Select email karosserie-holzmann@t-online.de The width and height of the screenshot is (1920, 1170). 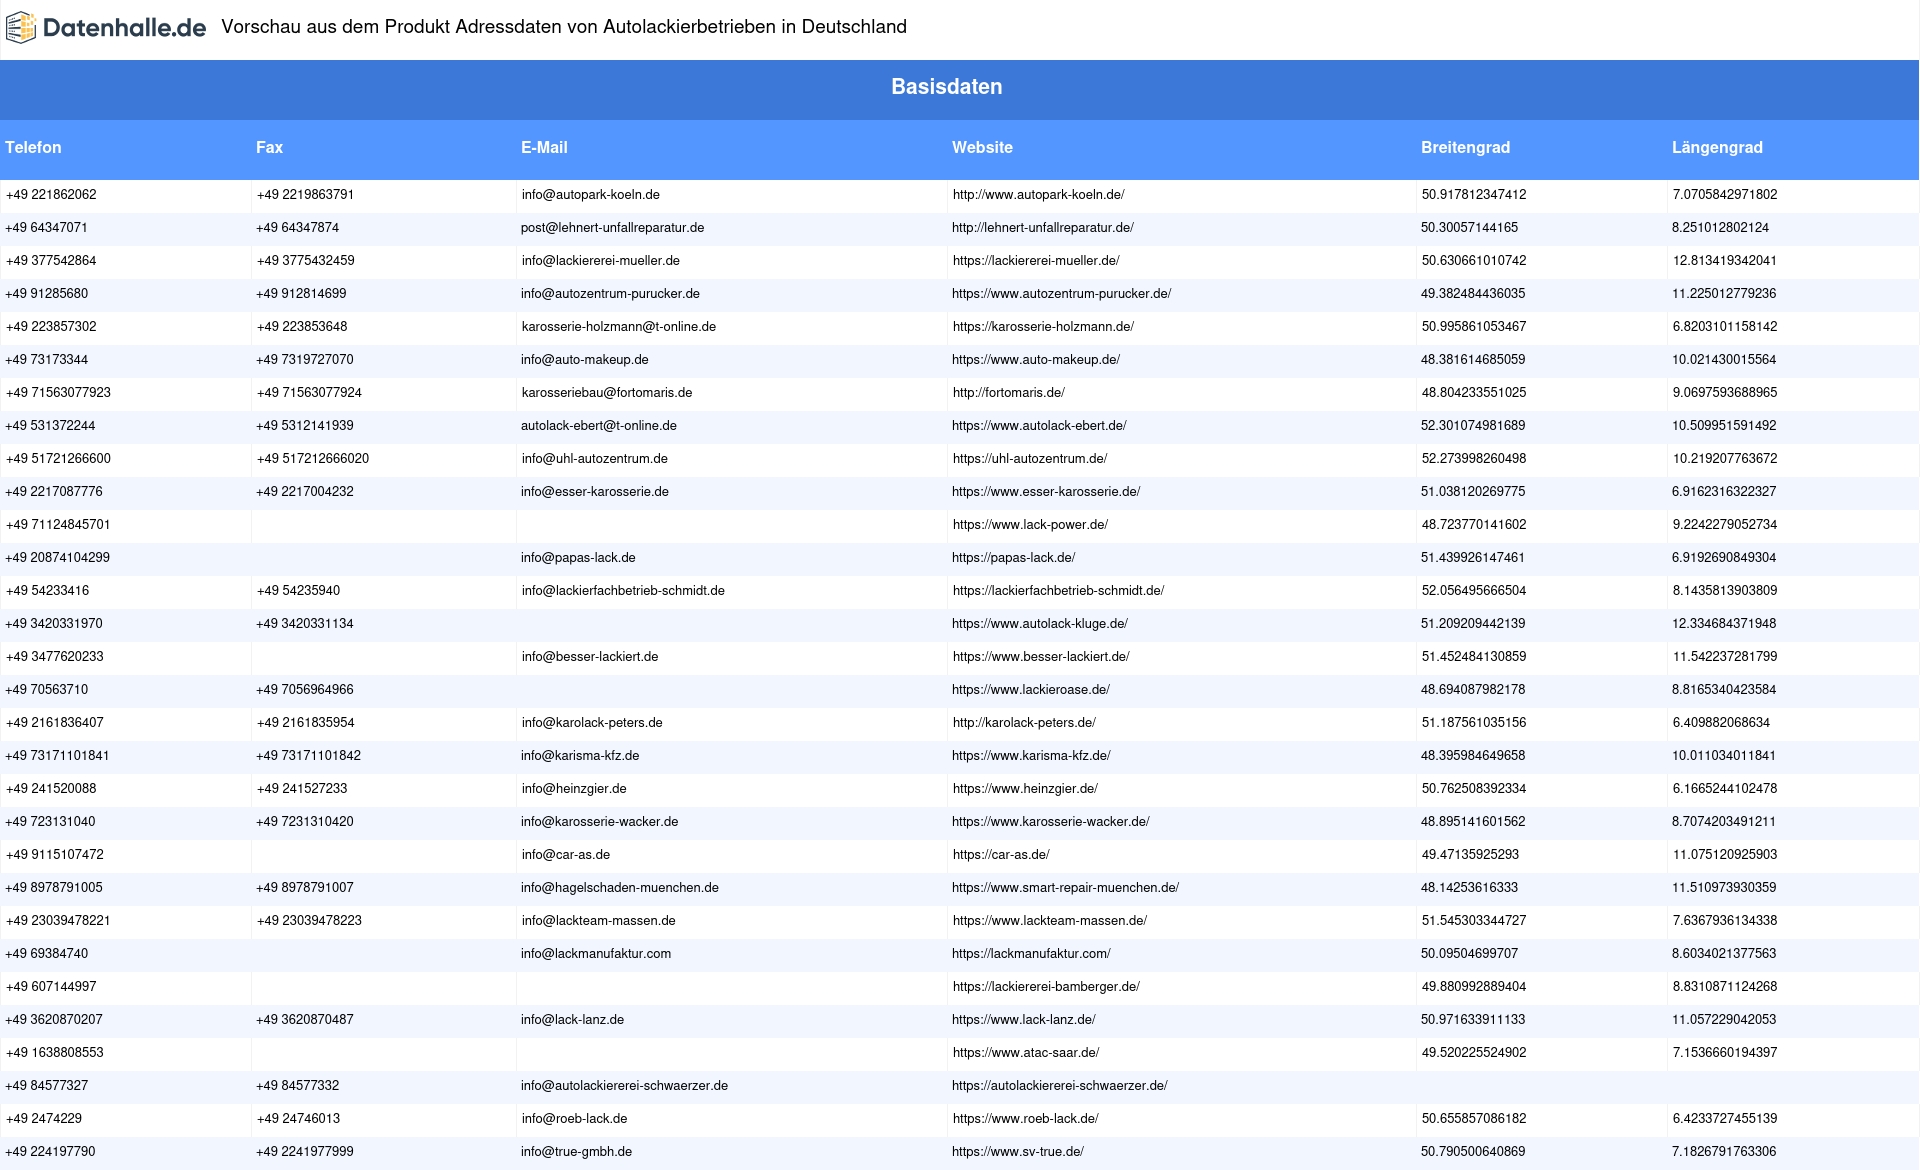(x=618, y=327)
